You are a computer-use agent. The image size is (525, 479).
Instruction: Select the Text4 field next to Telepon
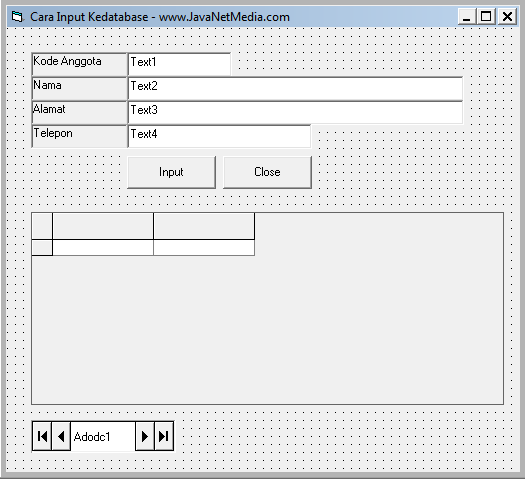[x=219, y=136]
